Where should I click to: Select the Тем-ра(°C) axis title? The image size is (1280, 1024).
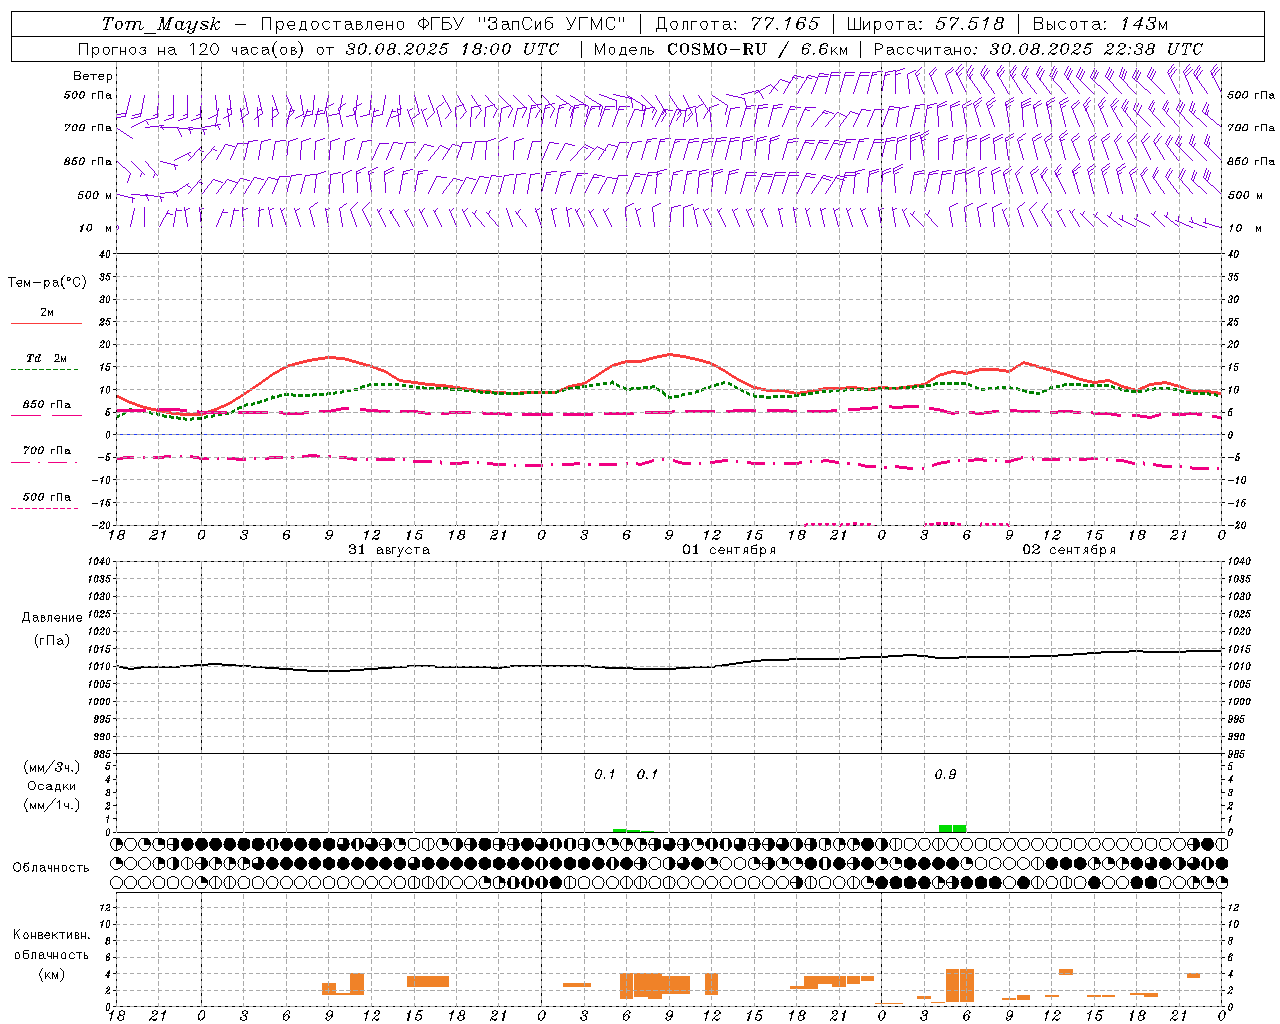47,283
